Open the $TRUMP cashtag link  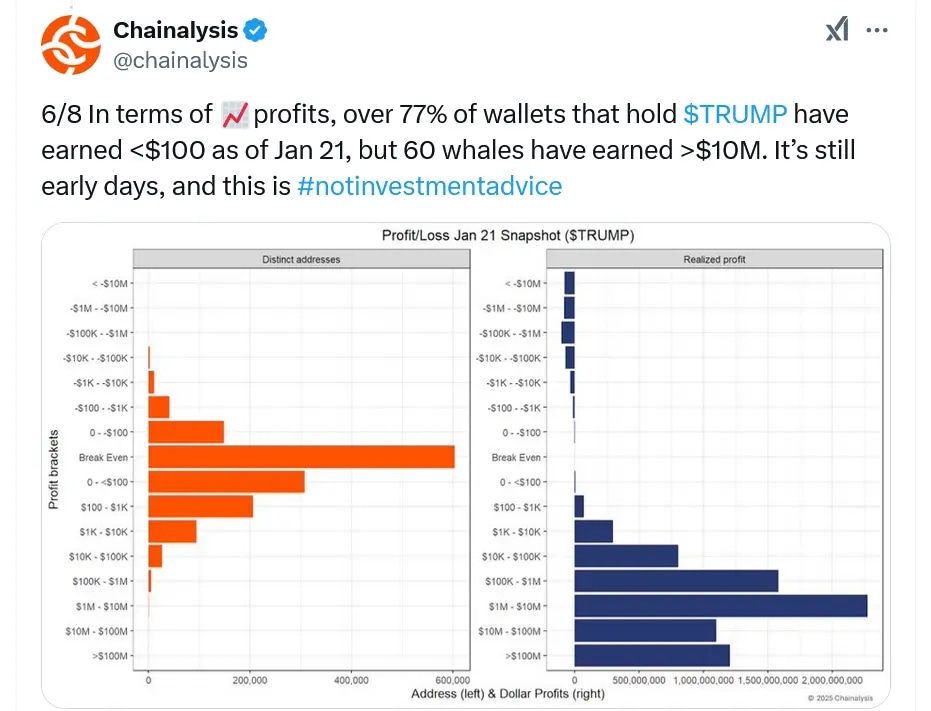click(x=736, y=113)
